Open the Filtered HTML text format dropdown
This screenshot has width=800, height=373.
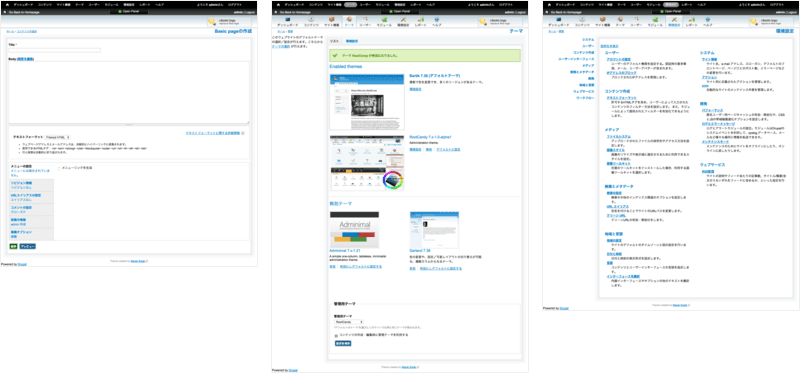click(57, 137)
